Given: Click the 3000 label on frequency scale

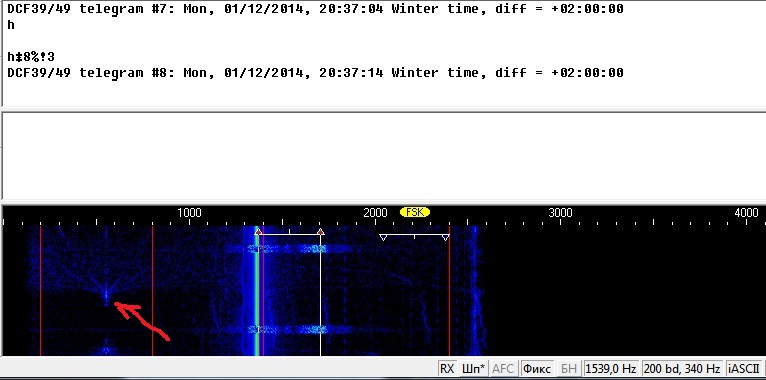Looking at the screenshot, I should (560, 213).
